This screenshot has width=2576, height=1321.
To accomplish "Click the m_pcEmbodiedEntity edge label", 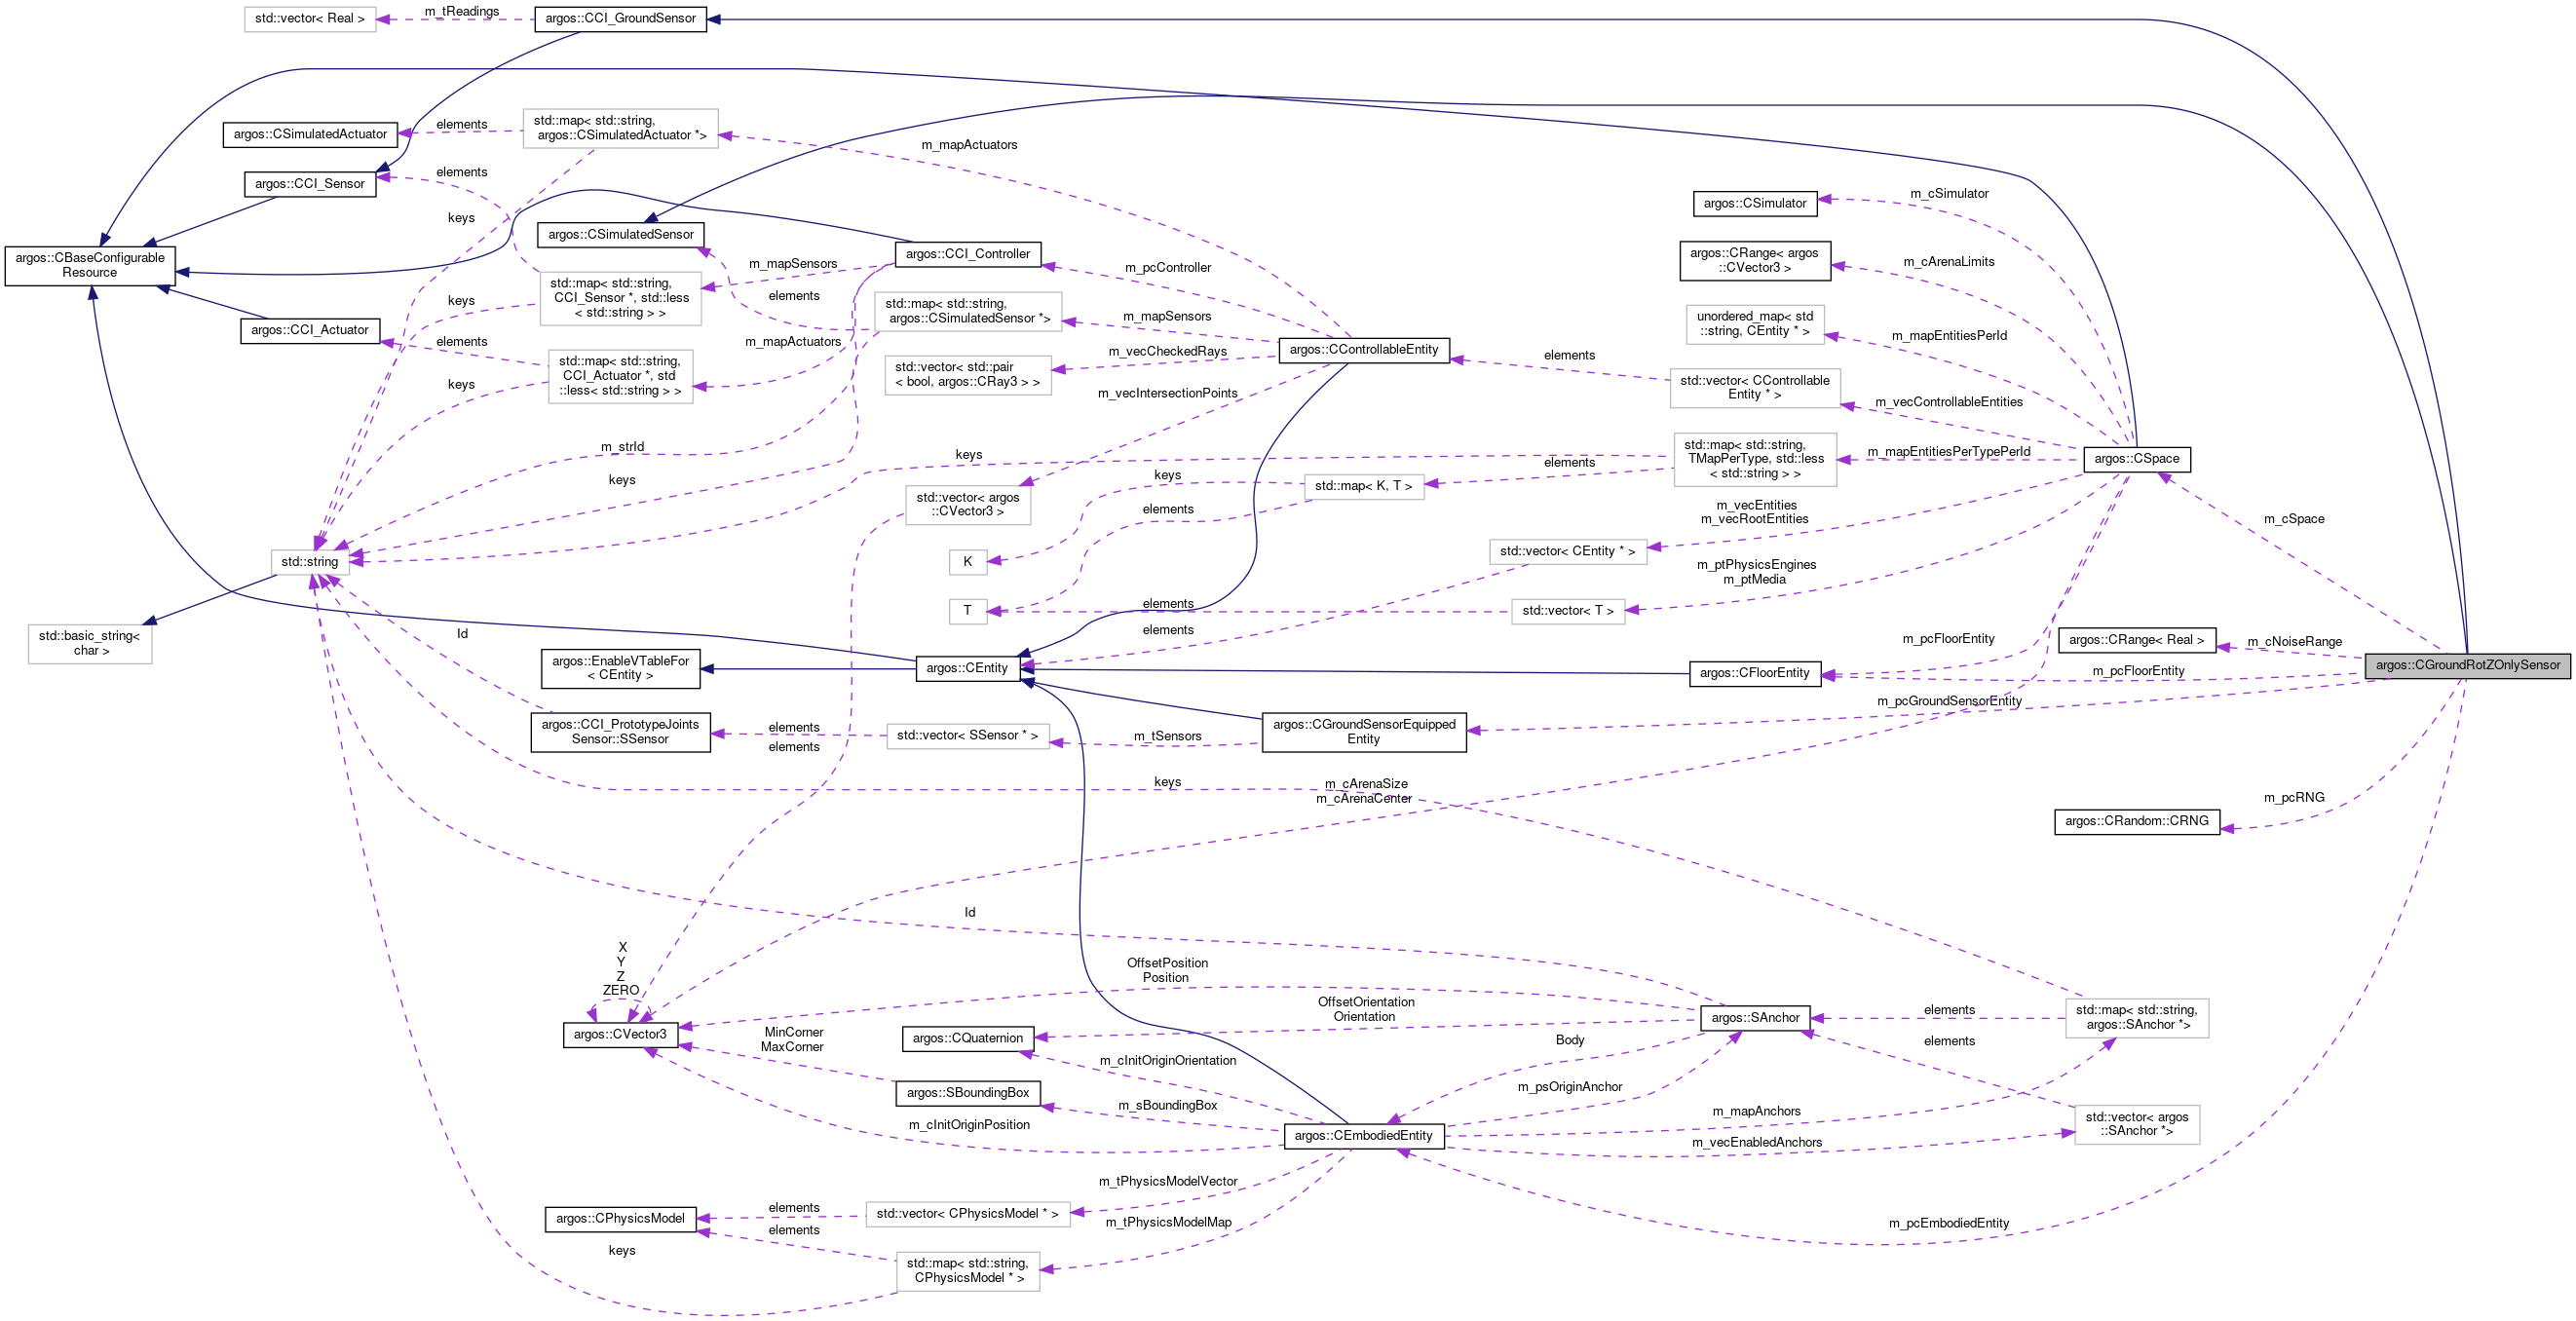I will click(1949, 1224).
